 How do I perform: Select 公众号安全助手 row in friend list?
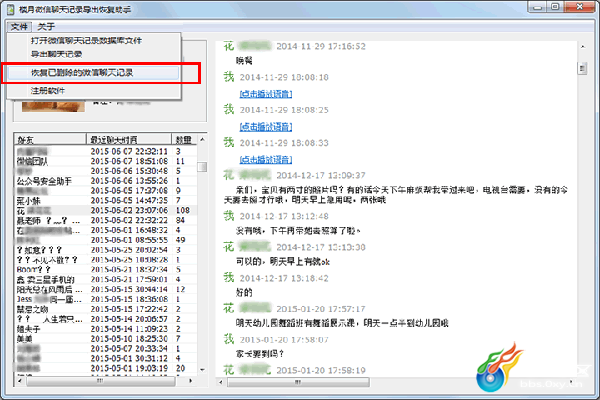(x=106, y=181)
